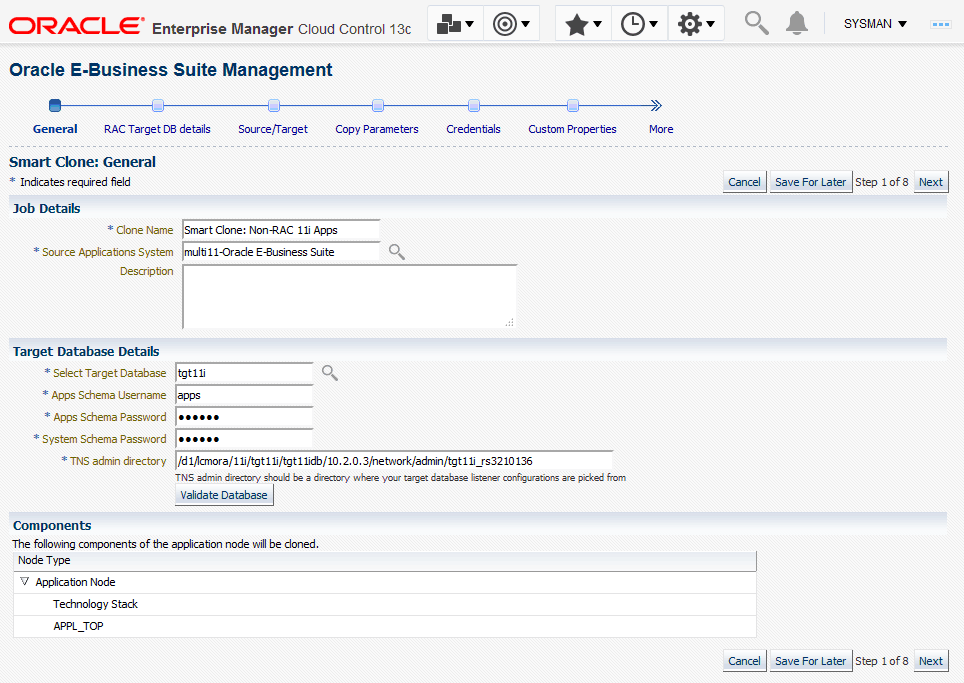Focus the Apps Schema Password field
The width and height of the screenshot is (964, 683).
[x=244, y=417]
